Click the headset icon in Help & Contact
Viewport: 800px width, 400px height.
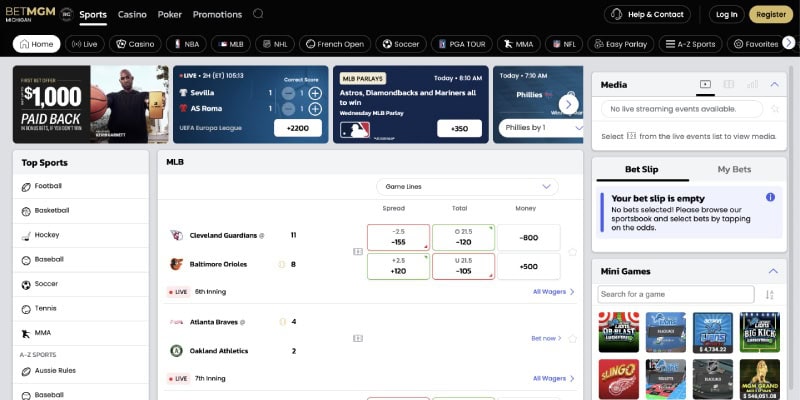[616, 14]
